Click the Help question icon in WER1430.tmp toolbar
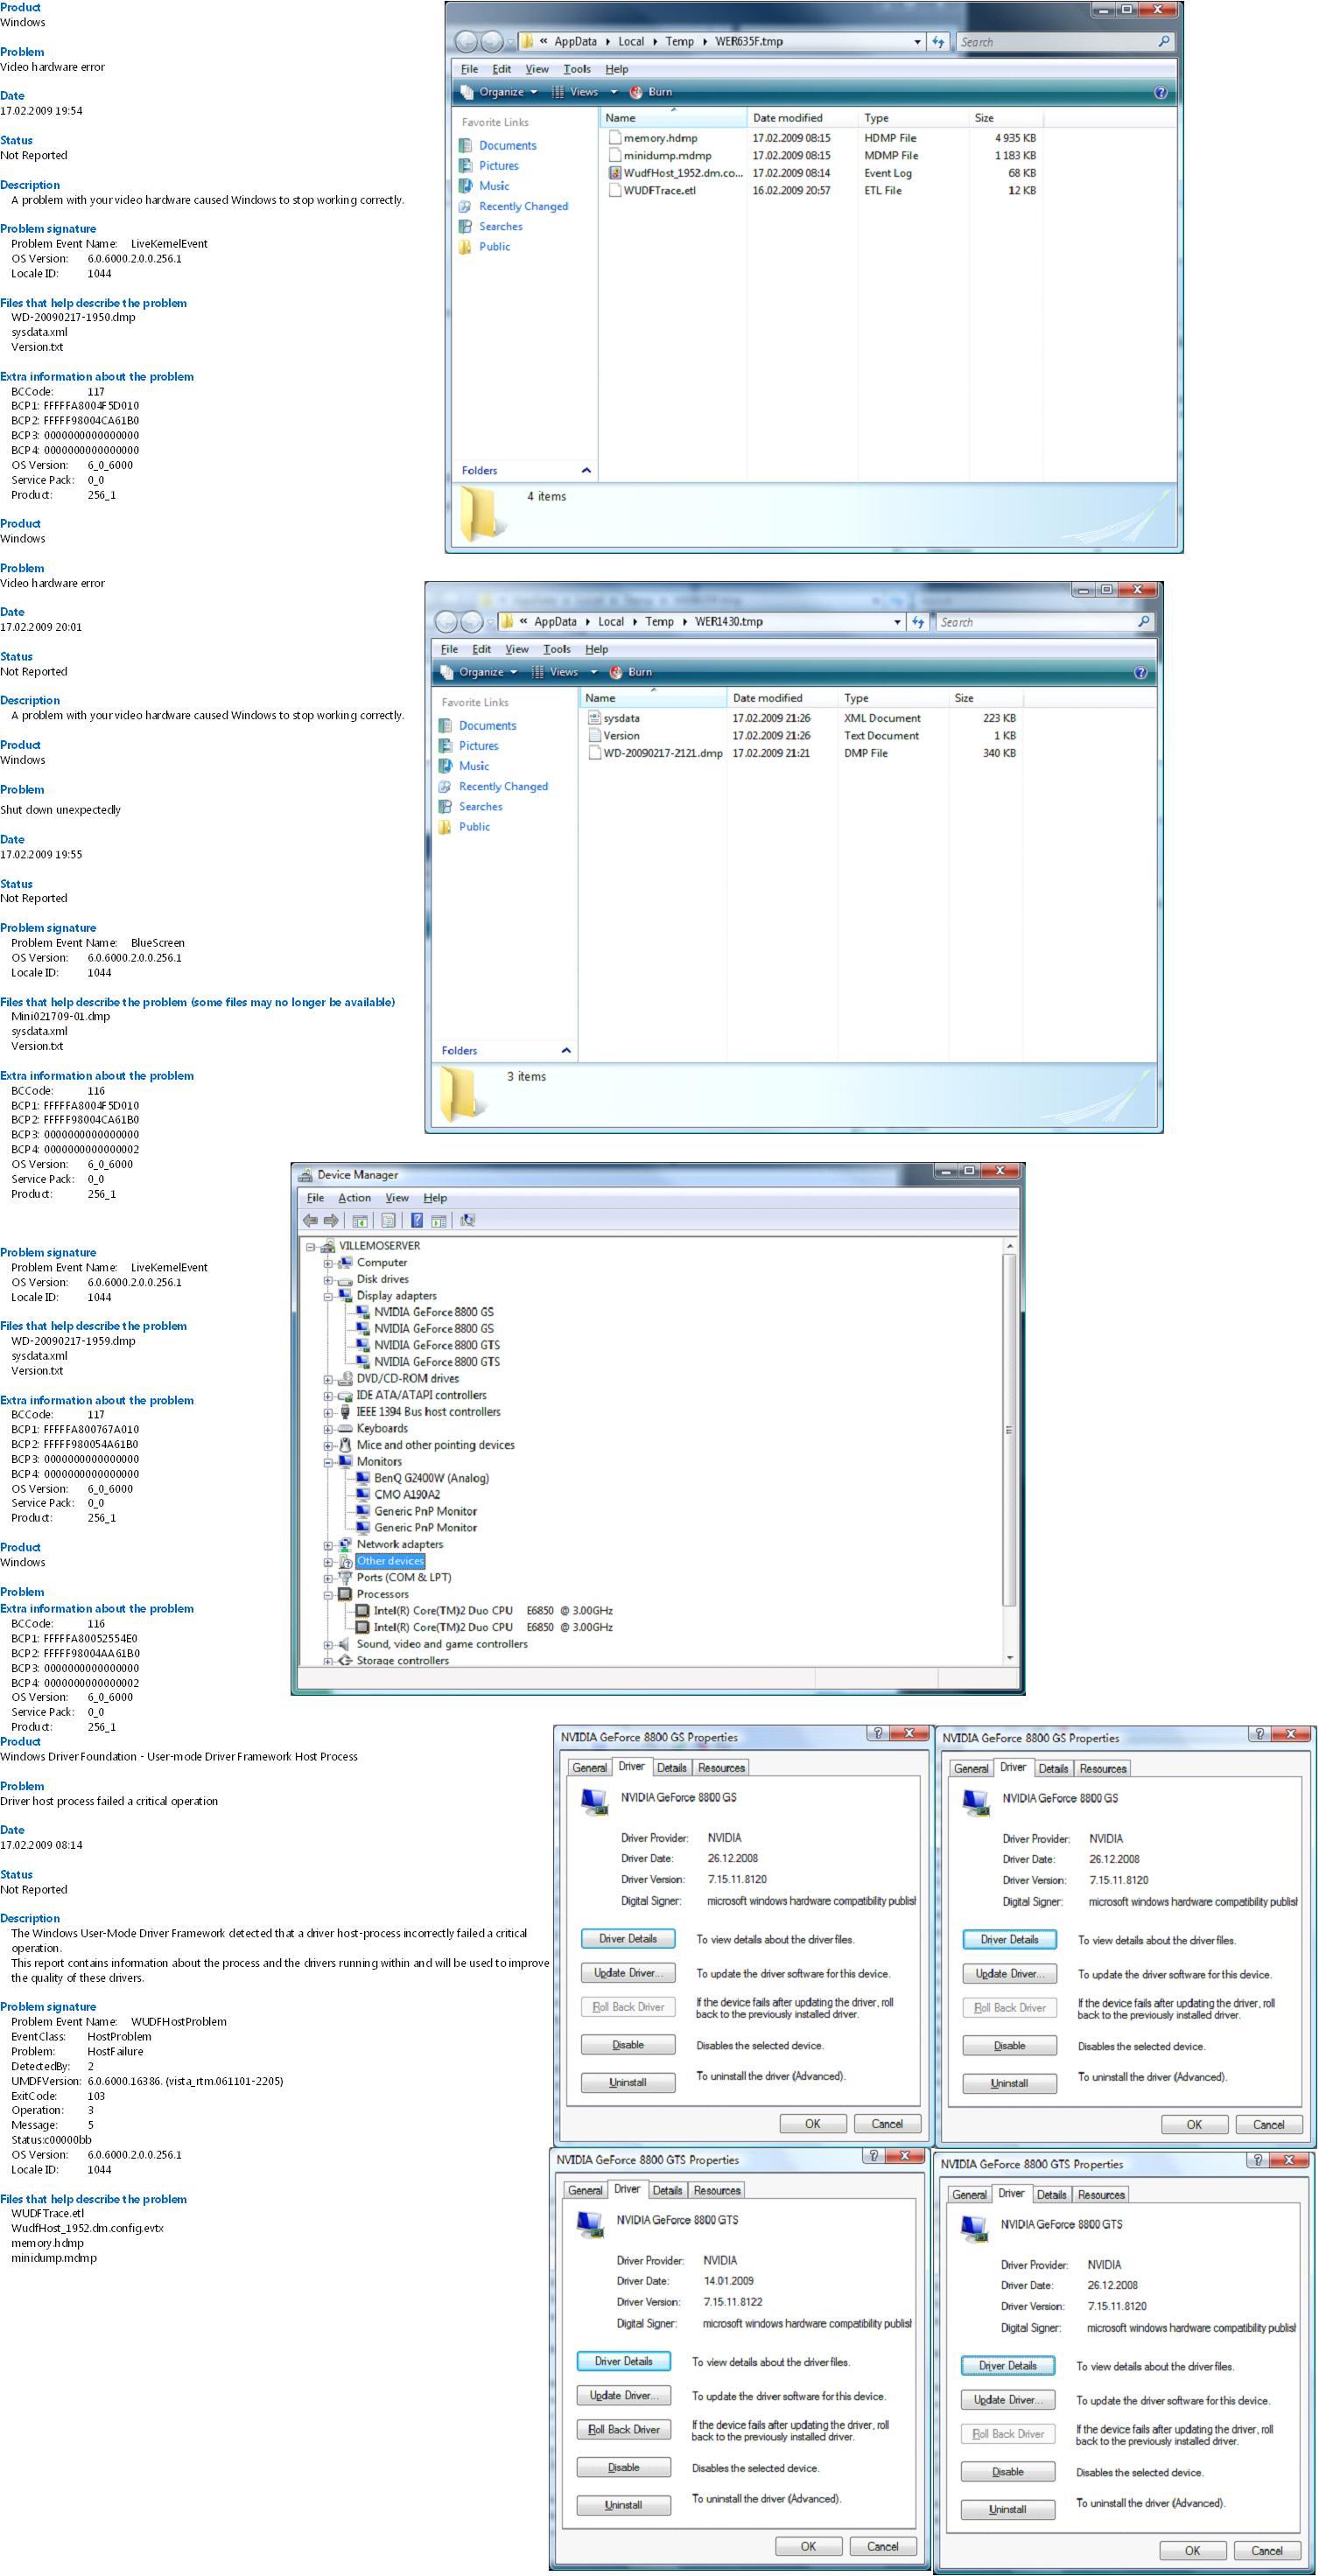1319x2576 pixels. (1140, 672)
